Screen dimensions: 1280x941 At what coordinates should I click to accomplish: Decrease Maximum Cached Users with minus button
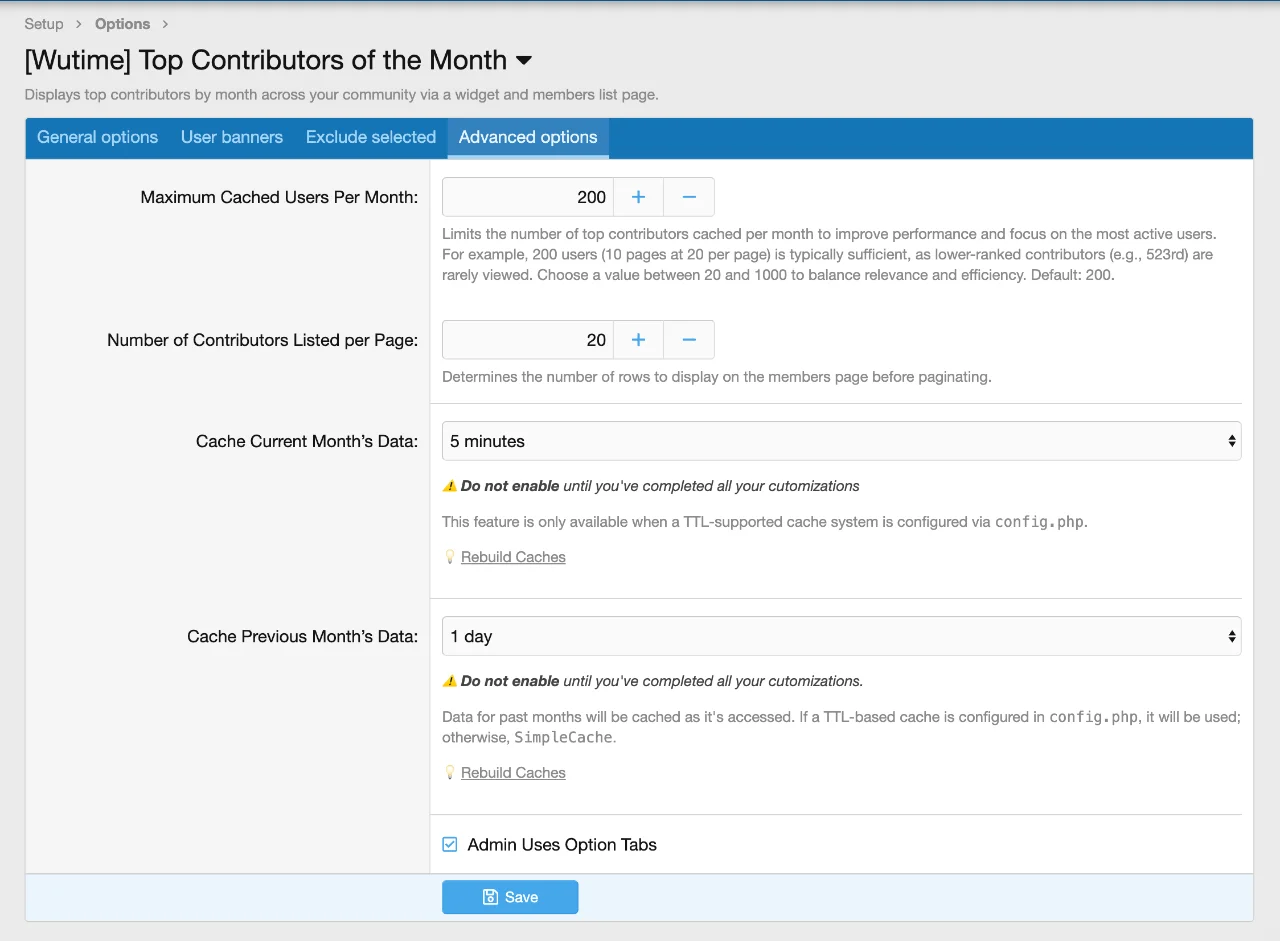click(x=689, y=197)
